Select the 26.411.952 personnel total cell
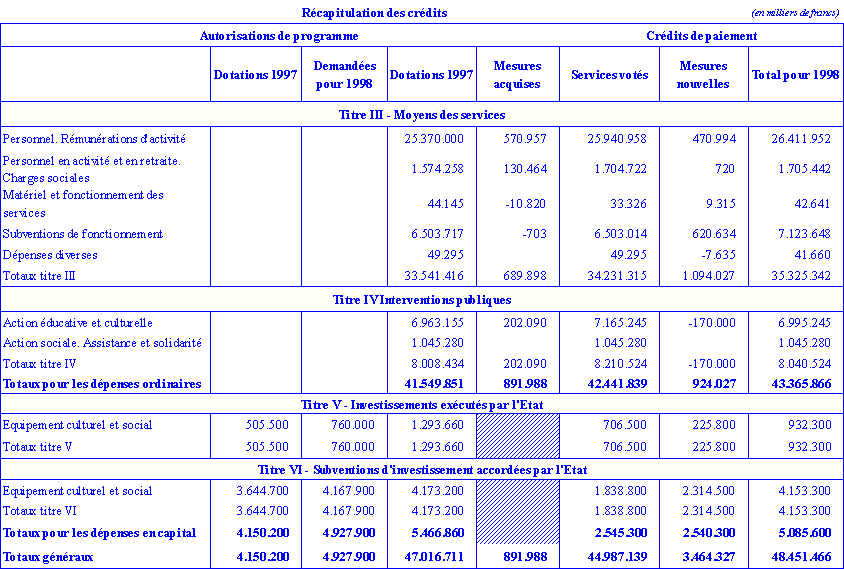Image resolution: width=844 pixels, height=569 pixels. pos(795,139)
